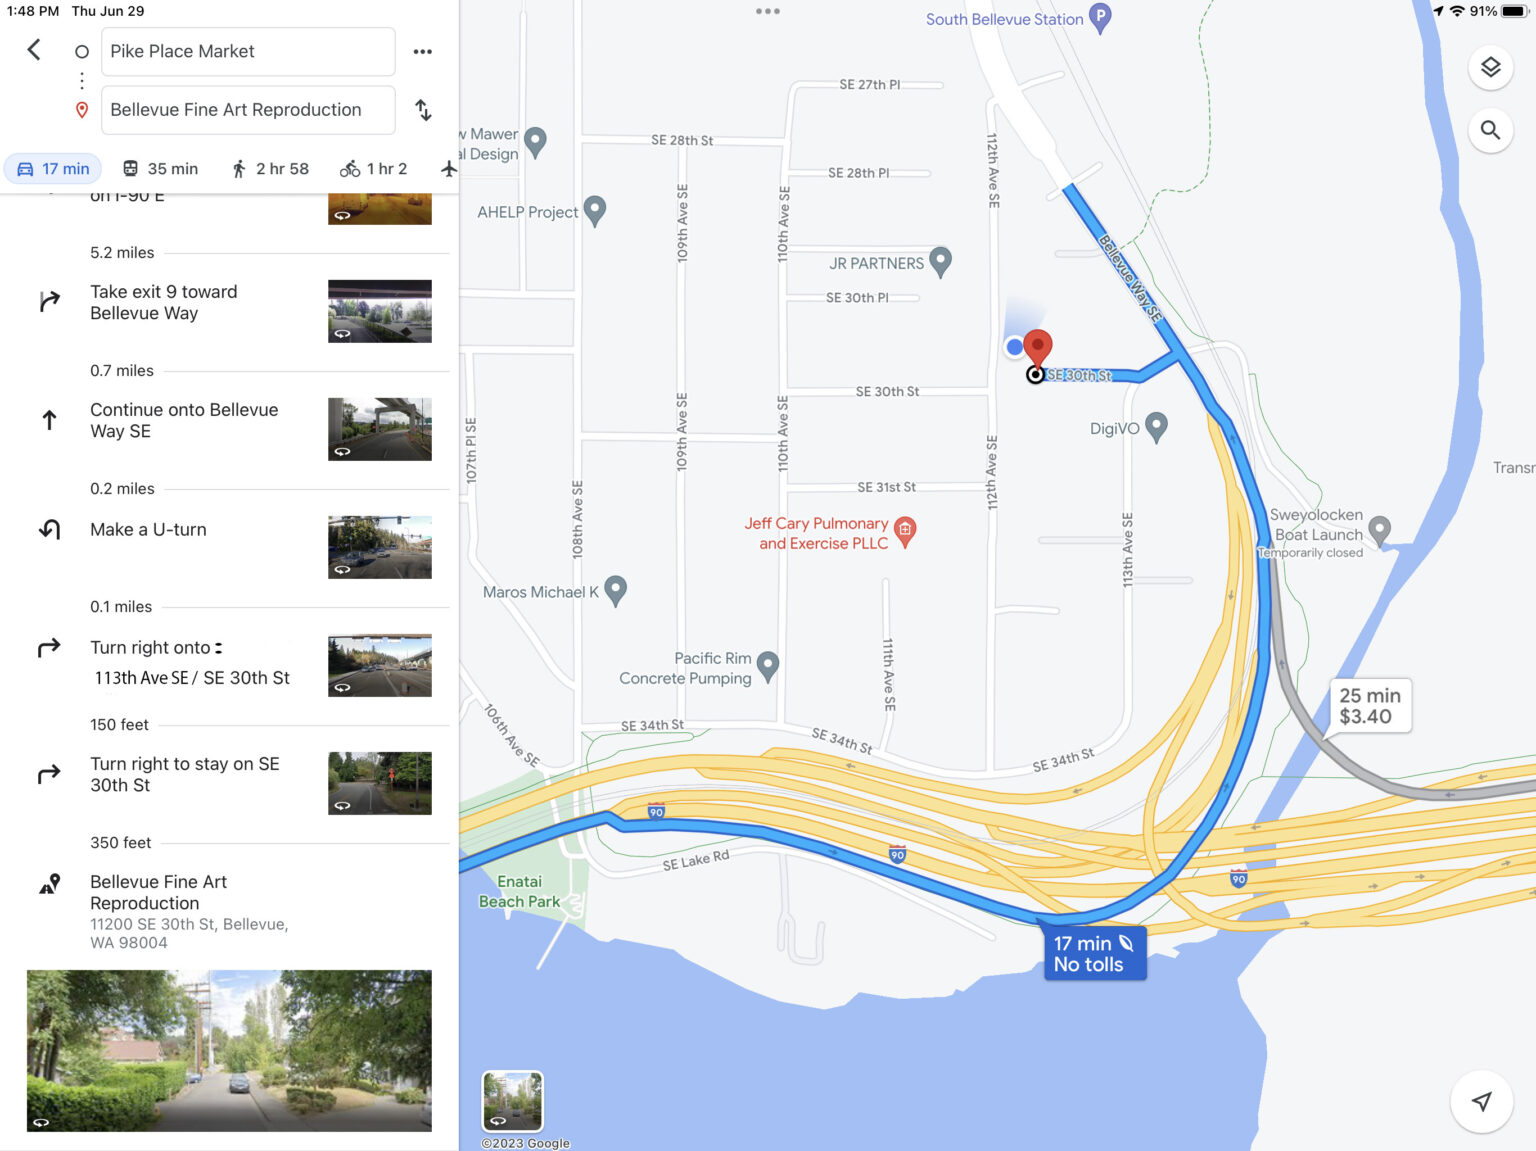Tap the recenter location arrow button
The width and height of the screenshot is (1536, 1151).
(x=1481, y=1101)
